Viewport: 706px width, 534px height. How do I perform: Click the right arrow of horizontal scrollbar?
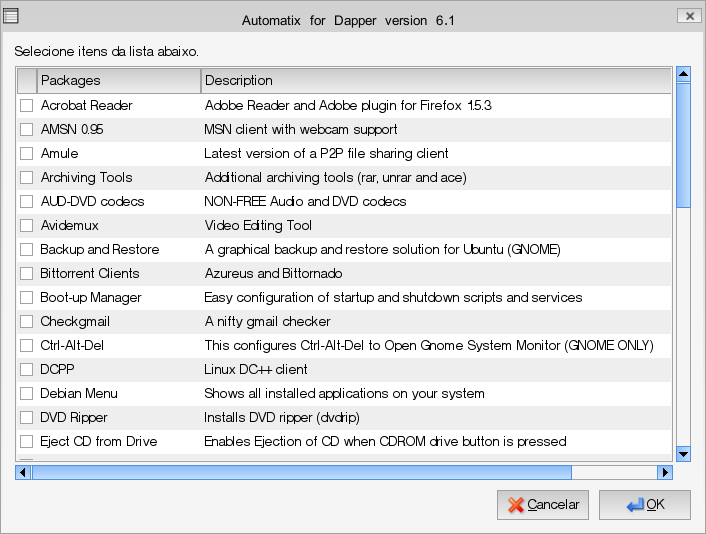pos(664,472)
